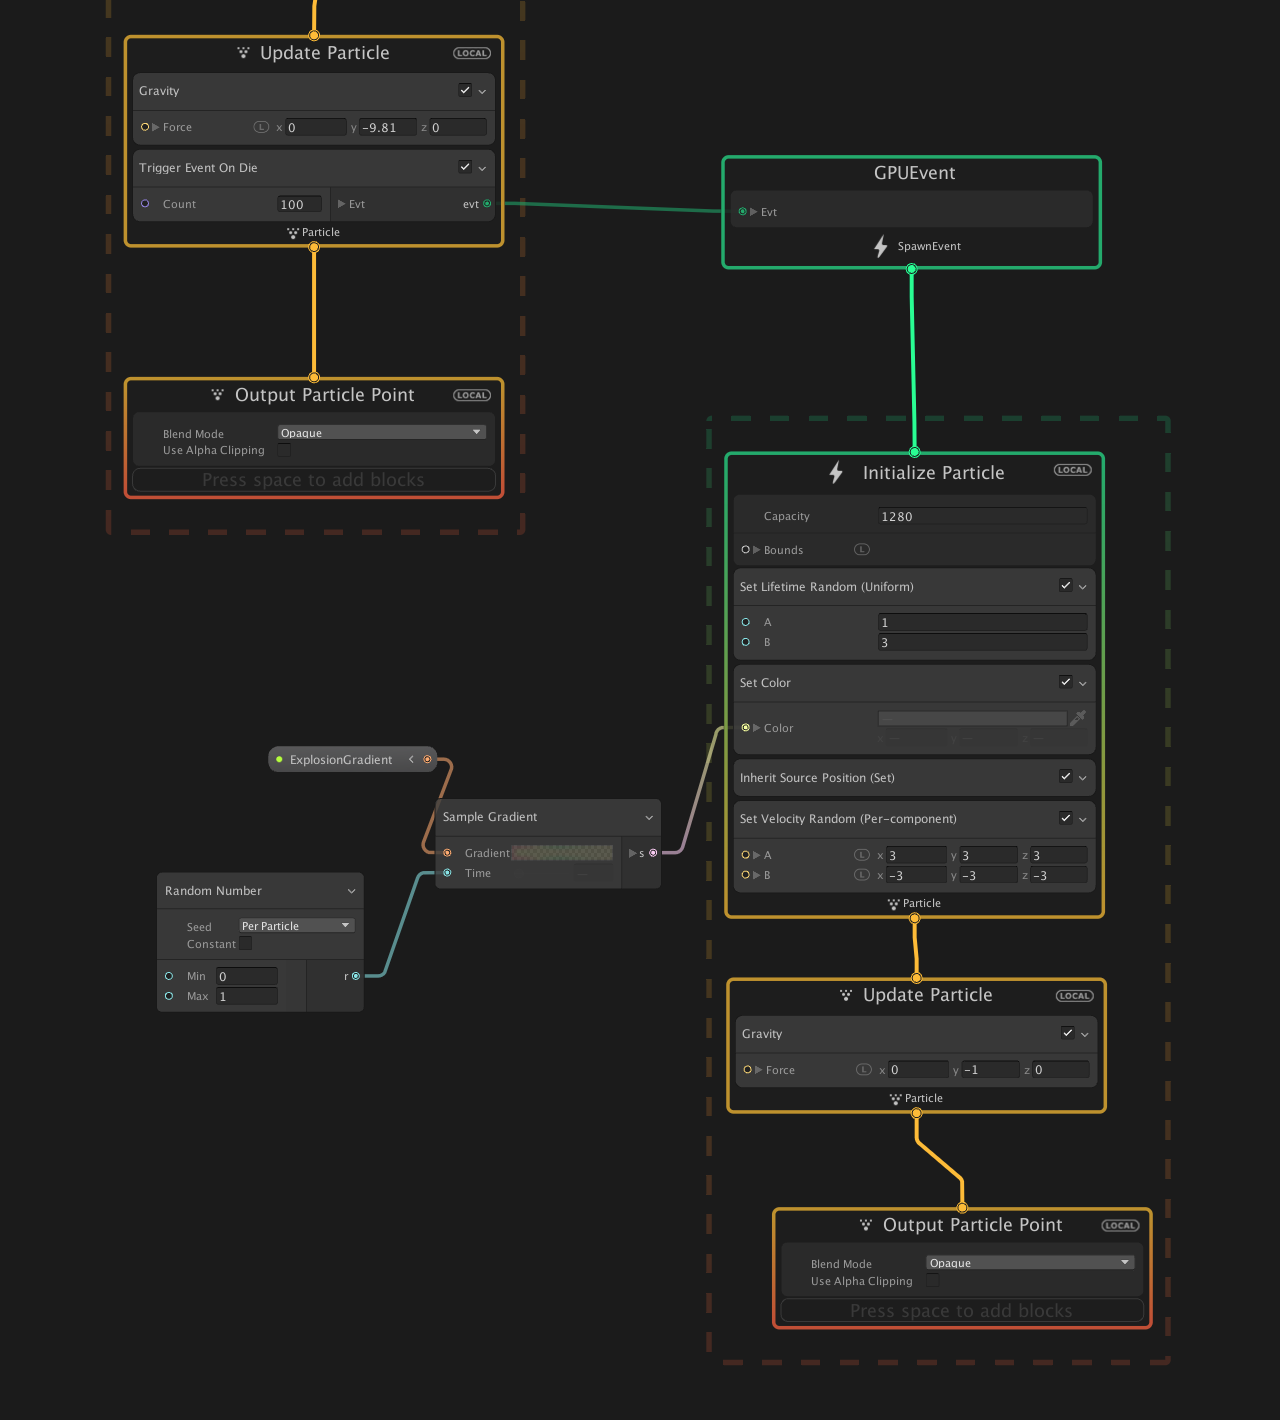This screenshot has height=1420, width=1280.
Task: Click the Count field showing 100
Action: tap(299, 204)
